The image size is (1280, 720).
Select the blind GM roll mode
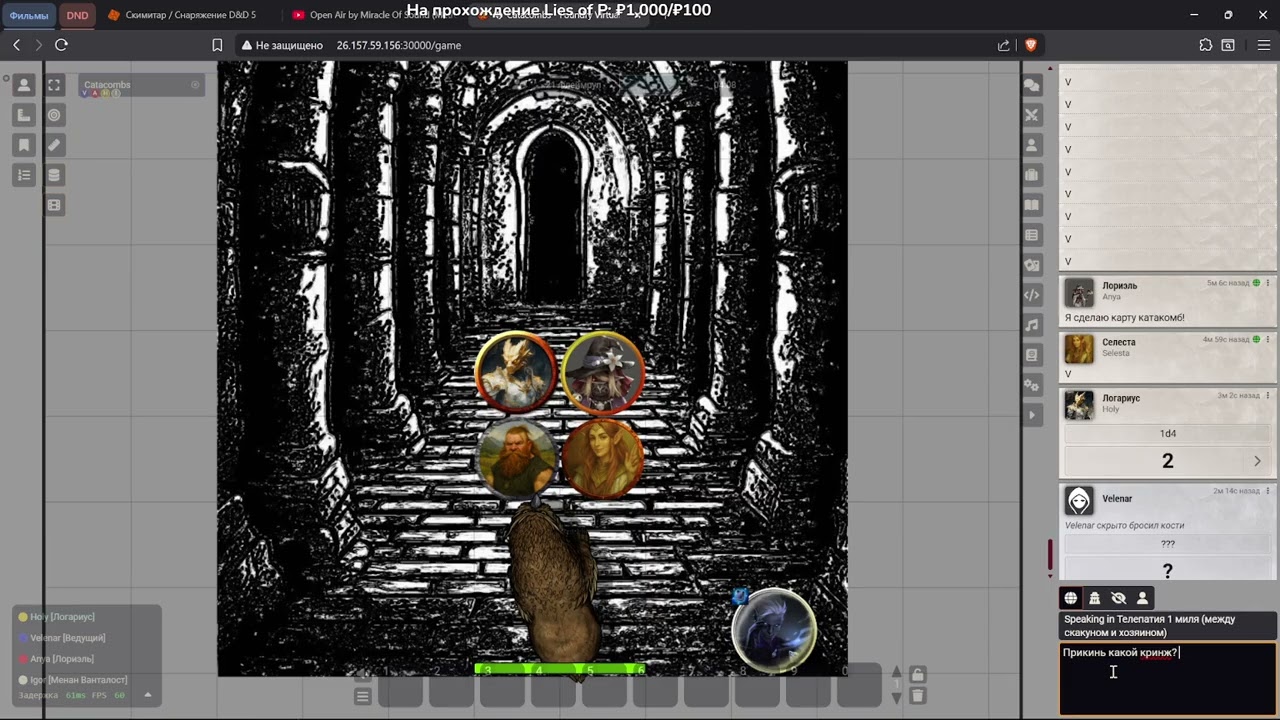tap(1119, 598)
